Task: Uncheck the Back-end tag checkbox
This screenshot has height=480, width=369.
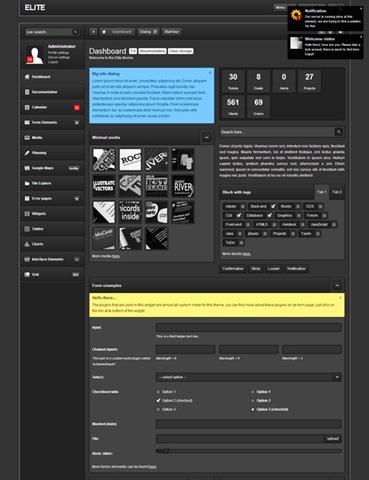Action: pyautogui.click(x=273, y=206)
